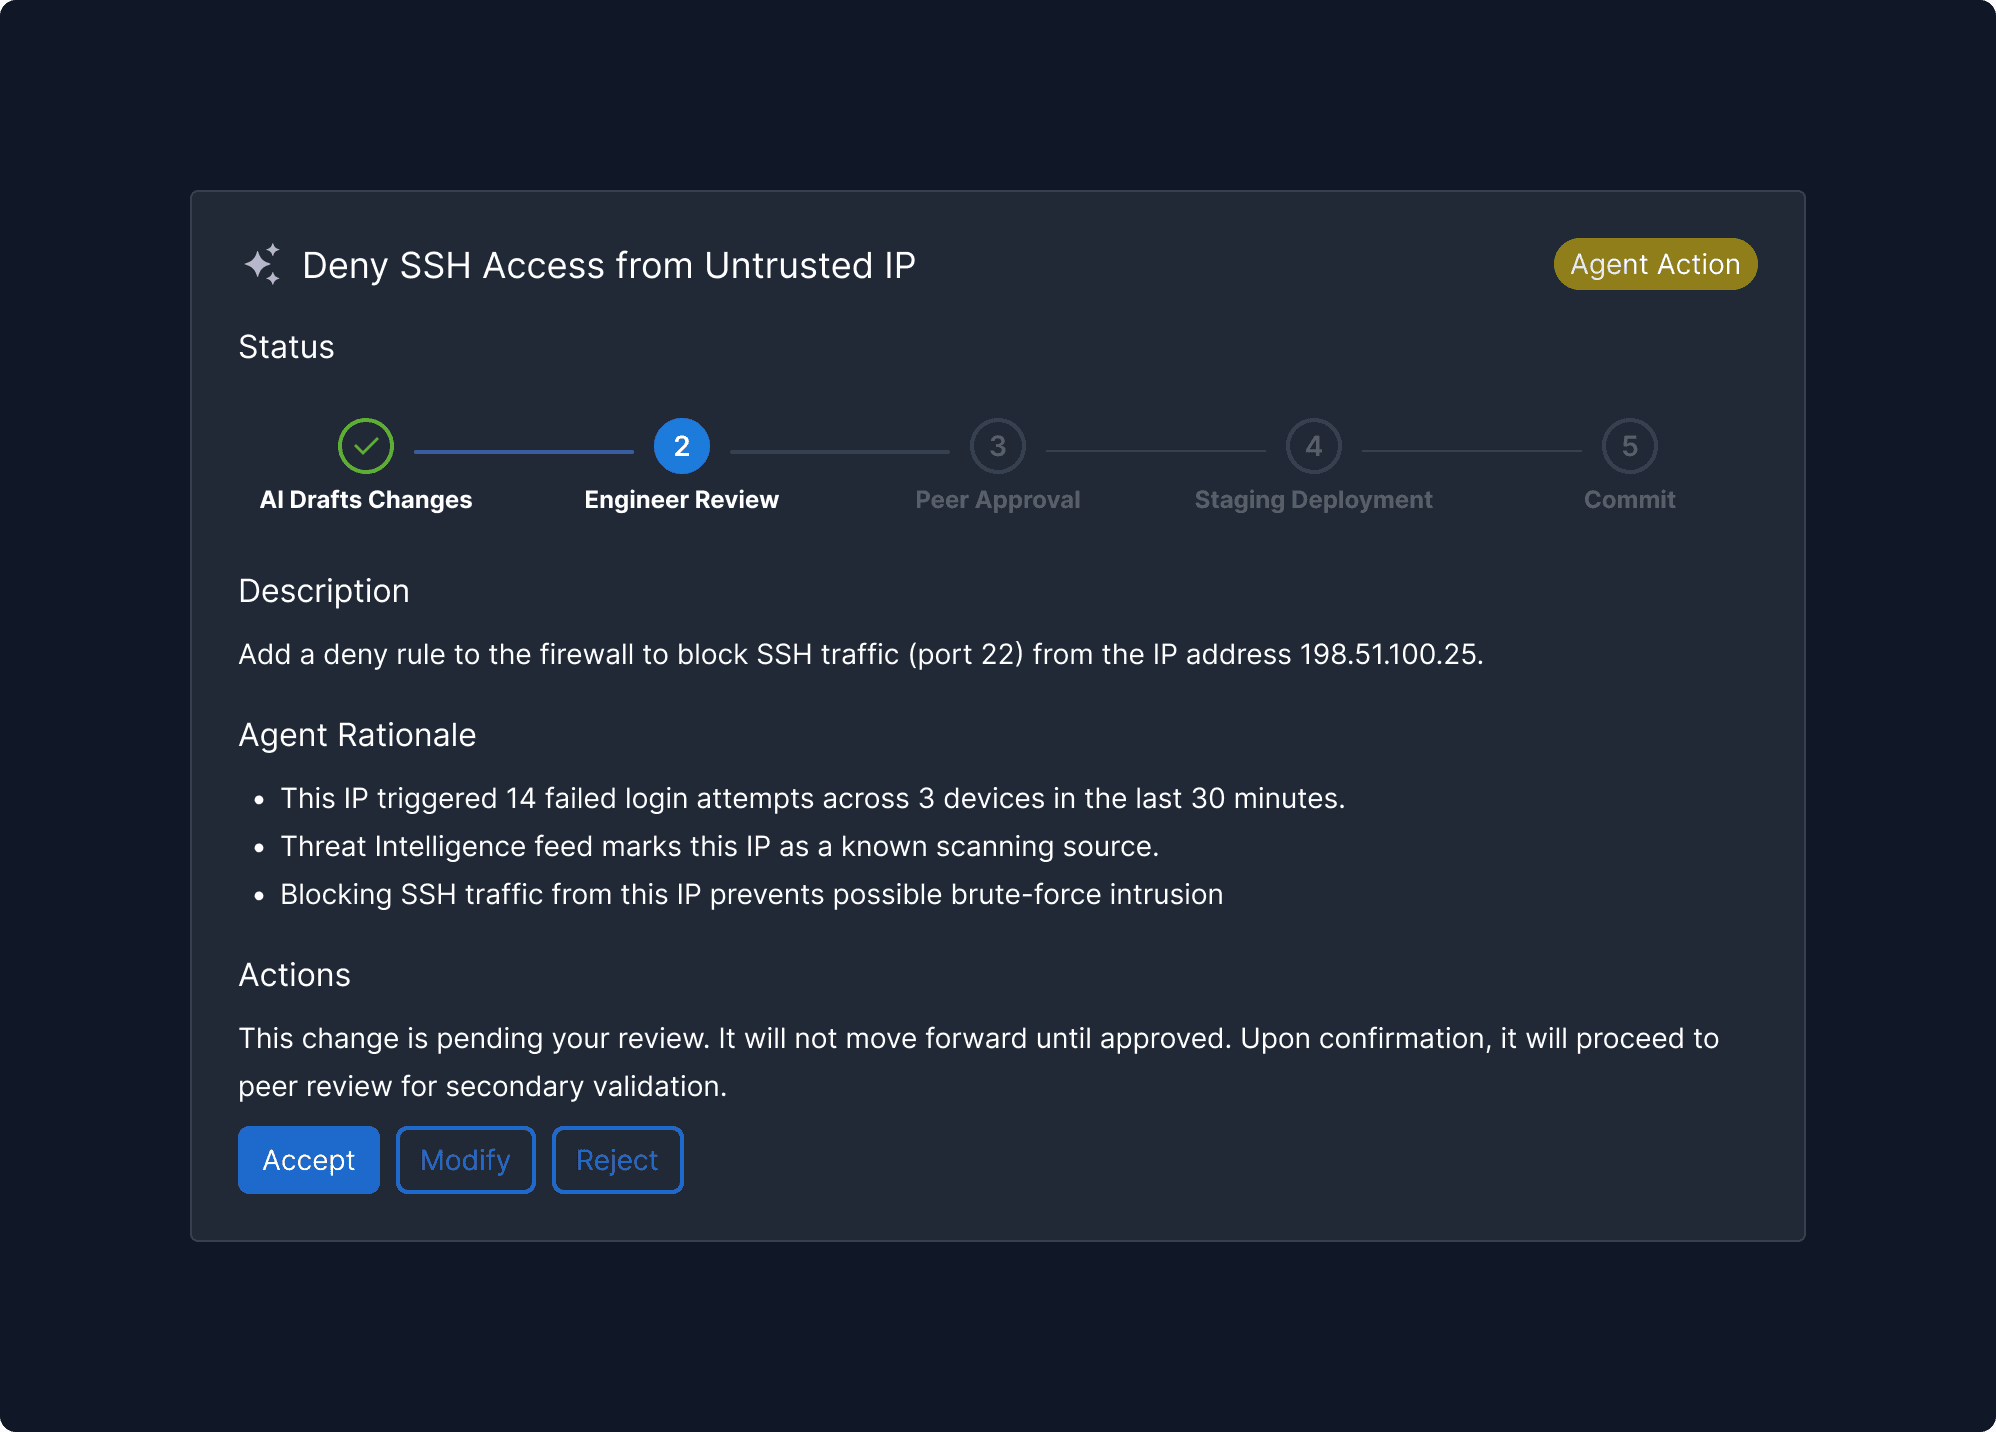Click the Agent Action badge
Viewport: 1996px width, 1432px height.
tap(1655, 264)
